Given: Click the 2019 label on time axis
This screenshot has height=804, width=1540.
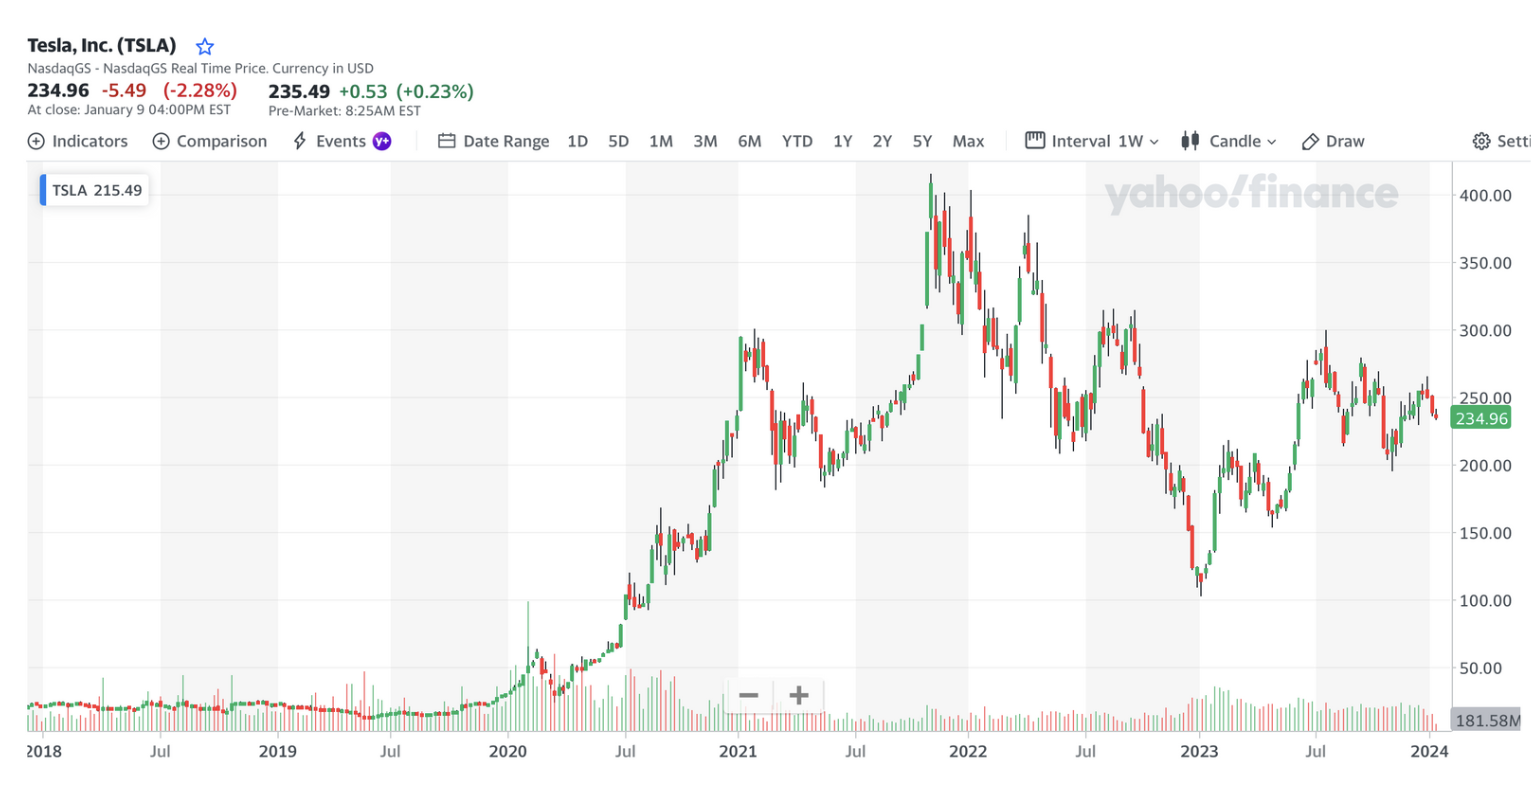Looking at the screenshot, I should 277,751.
